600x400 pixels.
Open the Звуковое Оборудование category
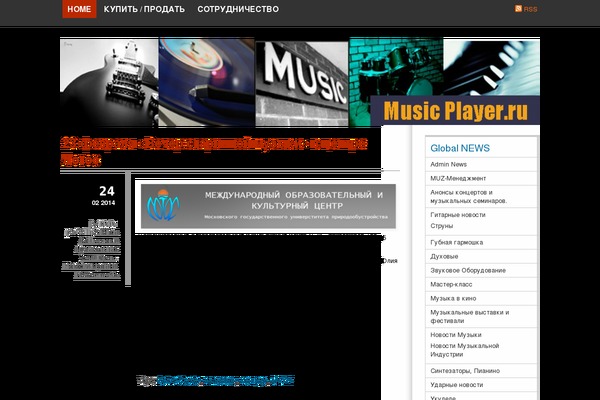pos(468,270)
